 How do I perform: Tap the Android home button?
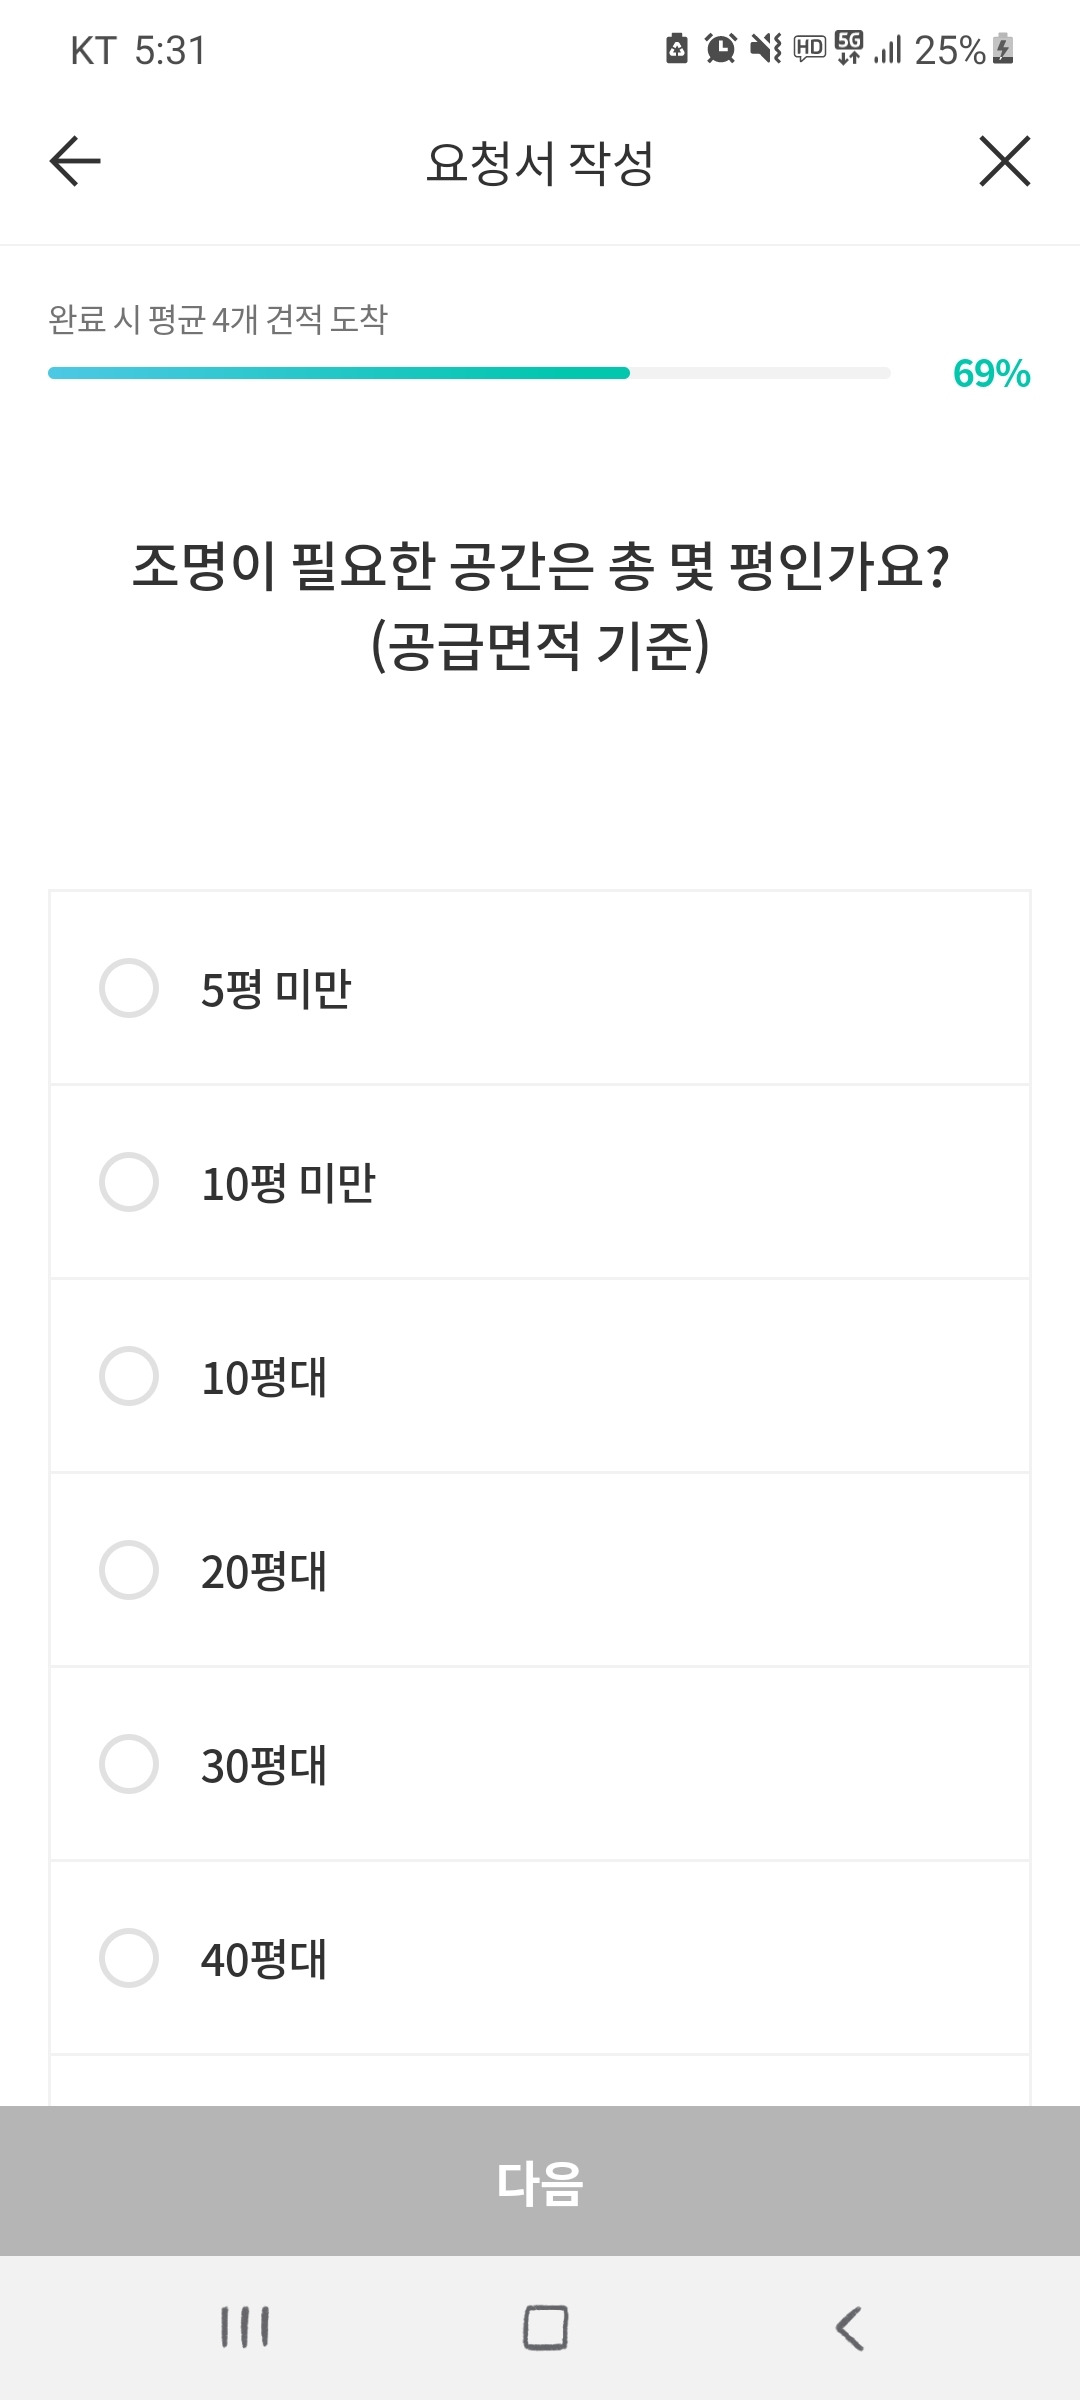click(x=545, y=2327)
